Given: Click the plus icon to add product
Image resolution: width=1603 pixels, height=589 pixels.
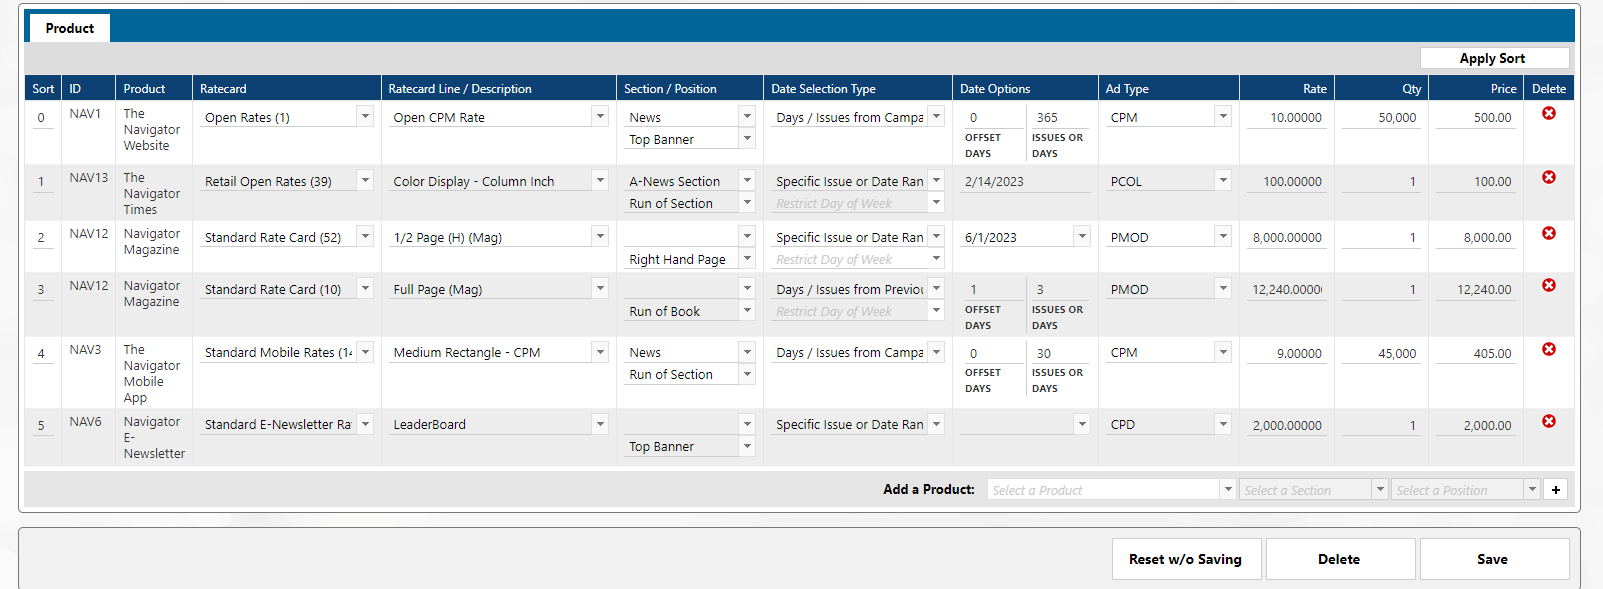Looking at the screenshot, I should [x=1555, y=490].
